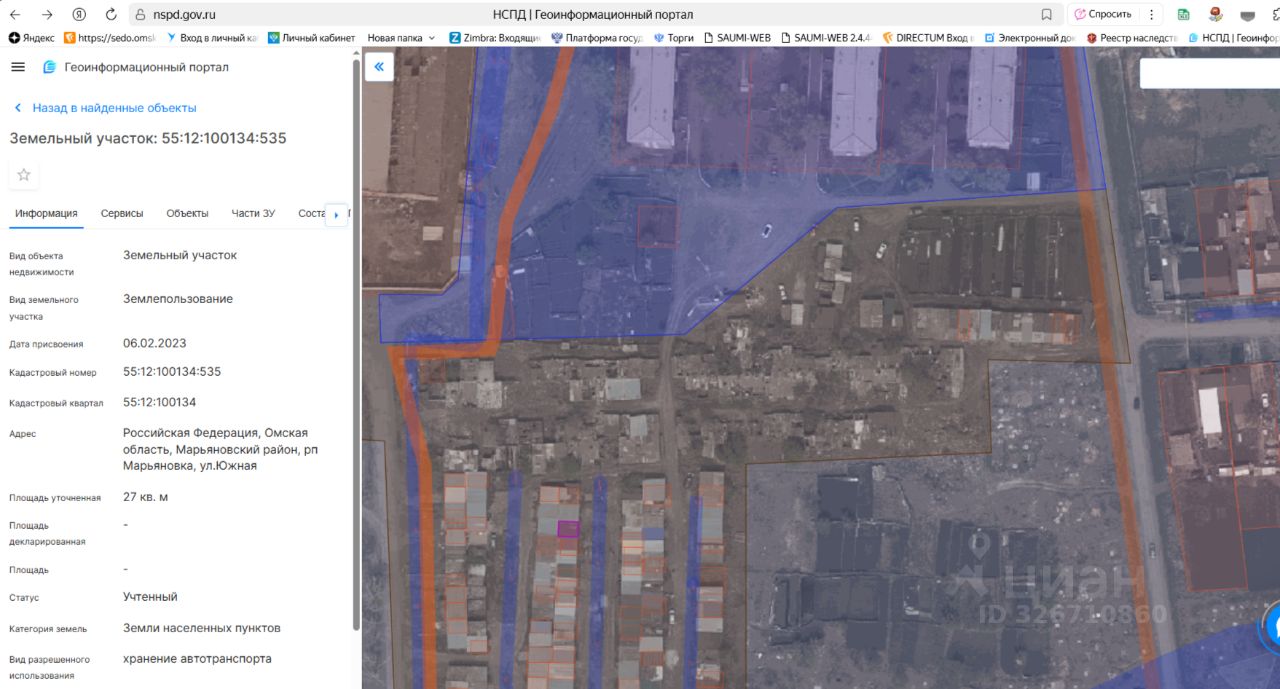Reload the nspd.gov.ru page
This screenshot has width=1280, height=689.
tap(111, 15)
